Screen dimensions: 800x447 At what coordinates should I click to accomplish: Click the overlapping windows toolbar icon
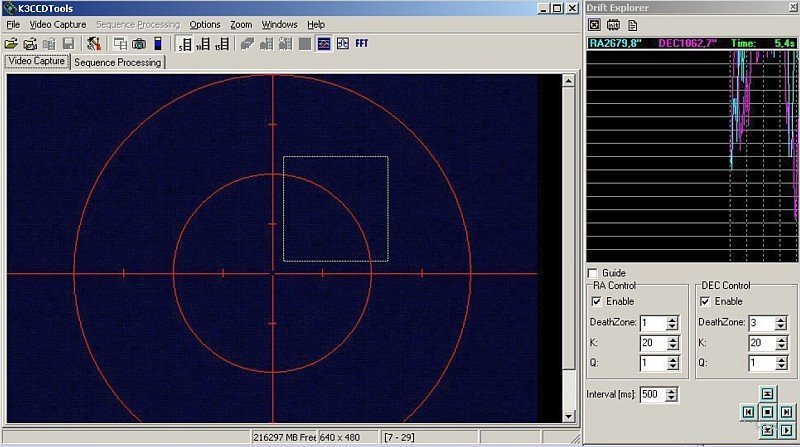pos(120,44)
